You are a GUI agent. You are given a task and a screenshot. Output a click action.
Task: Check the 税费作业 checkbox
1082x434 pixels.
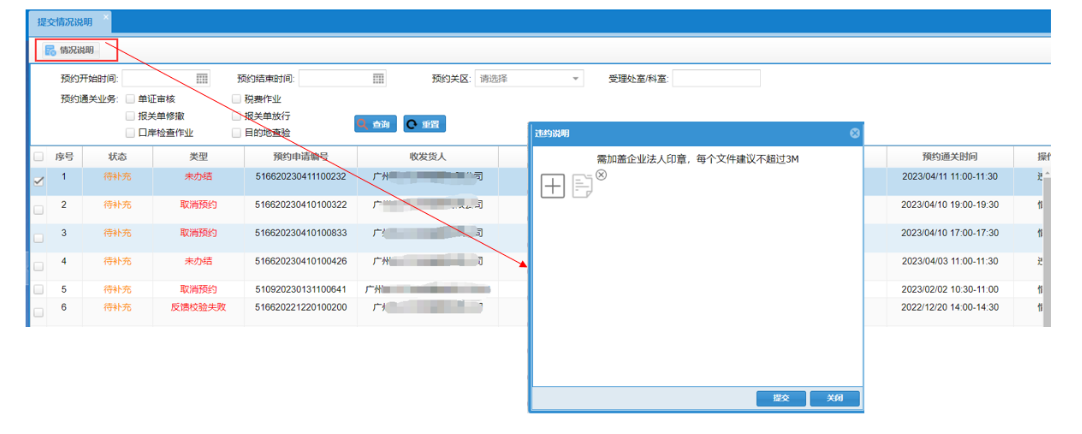point(237,99)
